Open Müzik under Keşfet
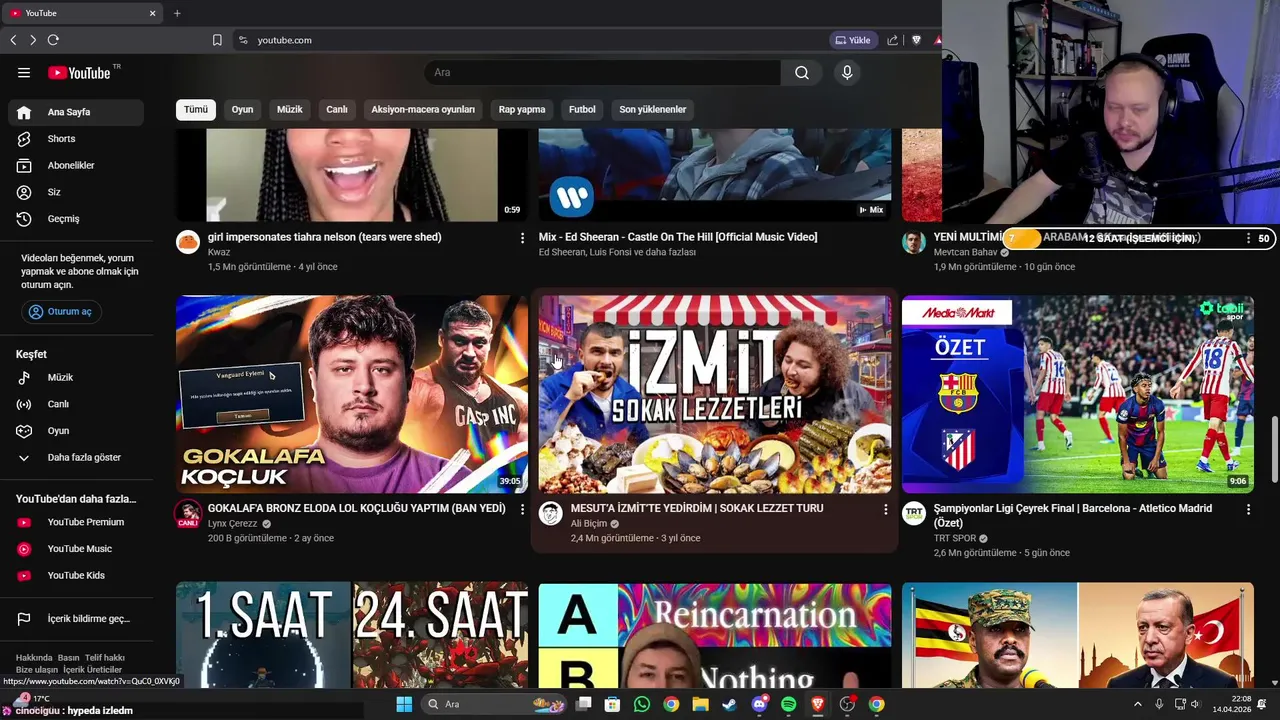Screen dimensions: 1280x720 [76, 378]
